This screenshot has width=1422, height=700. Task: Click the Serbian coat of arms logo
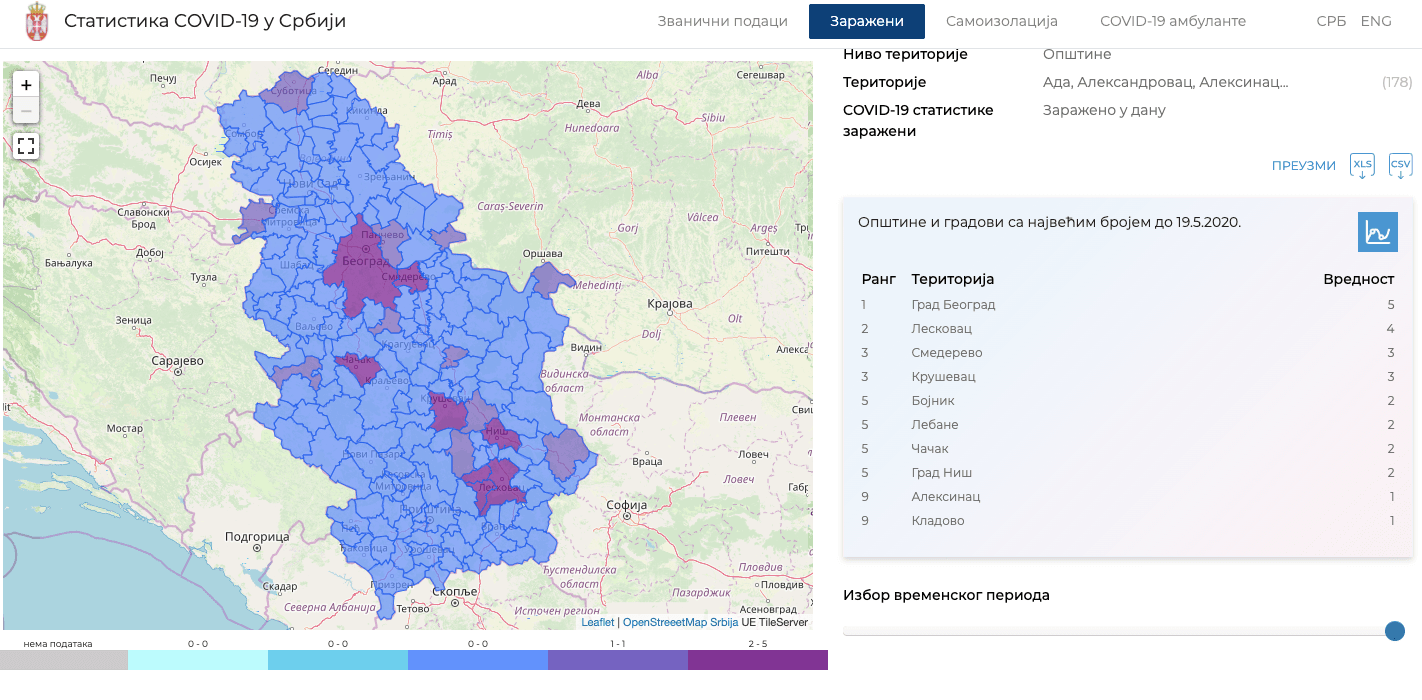pos(36,22)
